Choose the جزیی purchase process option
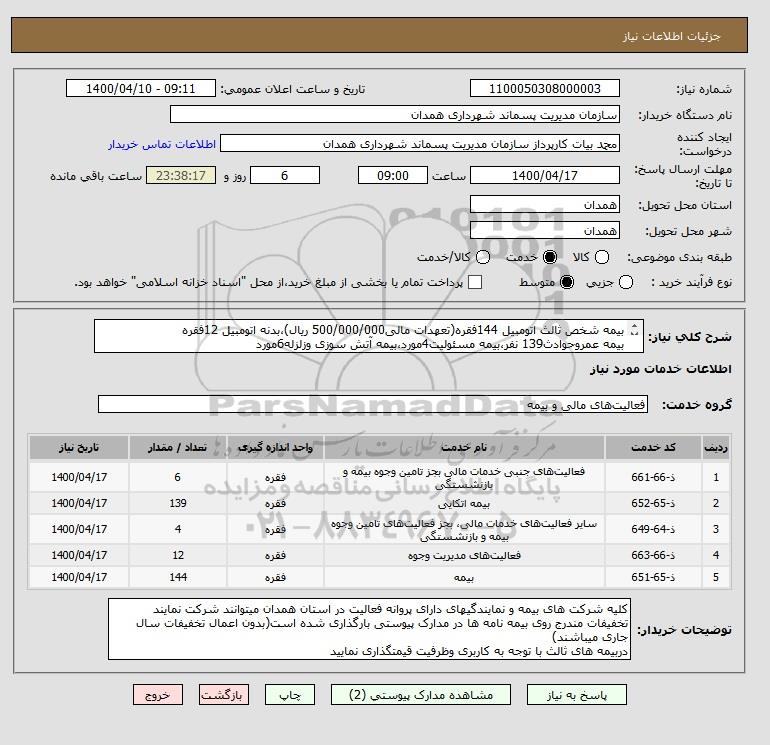Screen dimensions: 770x745 click(626, 282)
